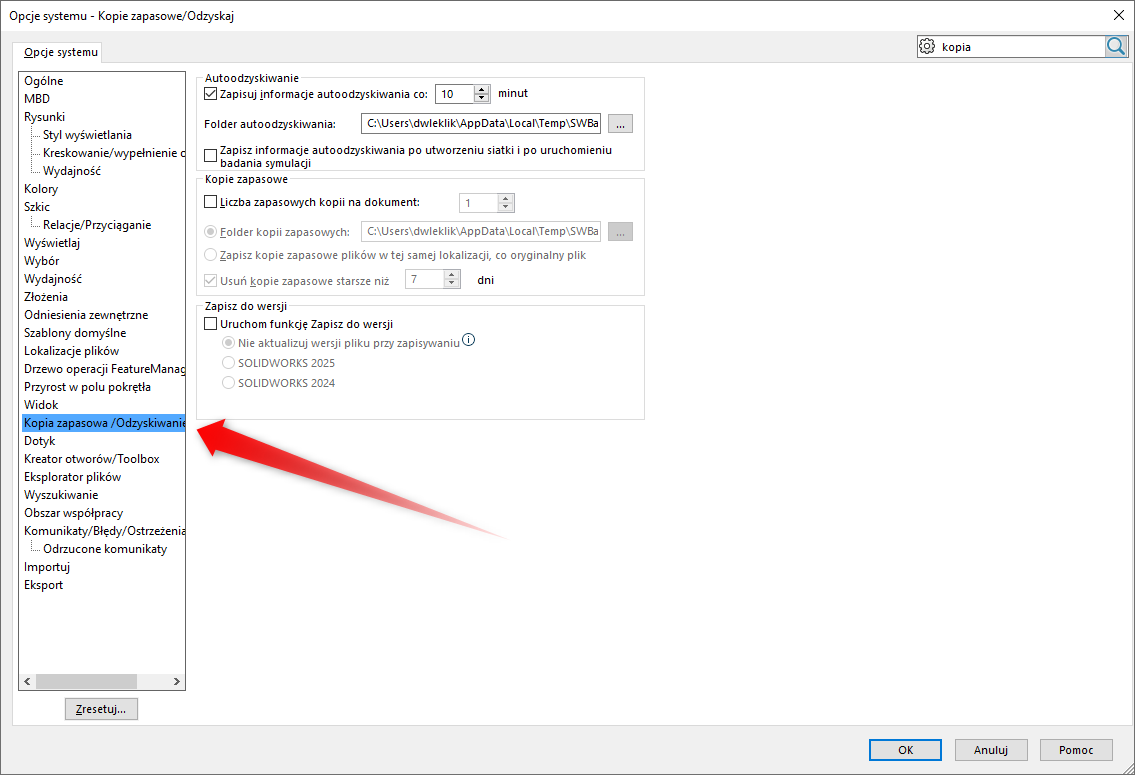Open the Lokalizacje plików category
Screen dimensions: 1135x775
pos(72,351)
